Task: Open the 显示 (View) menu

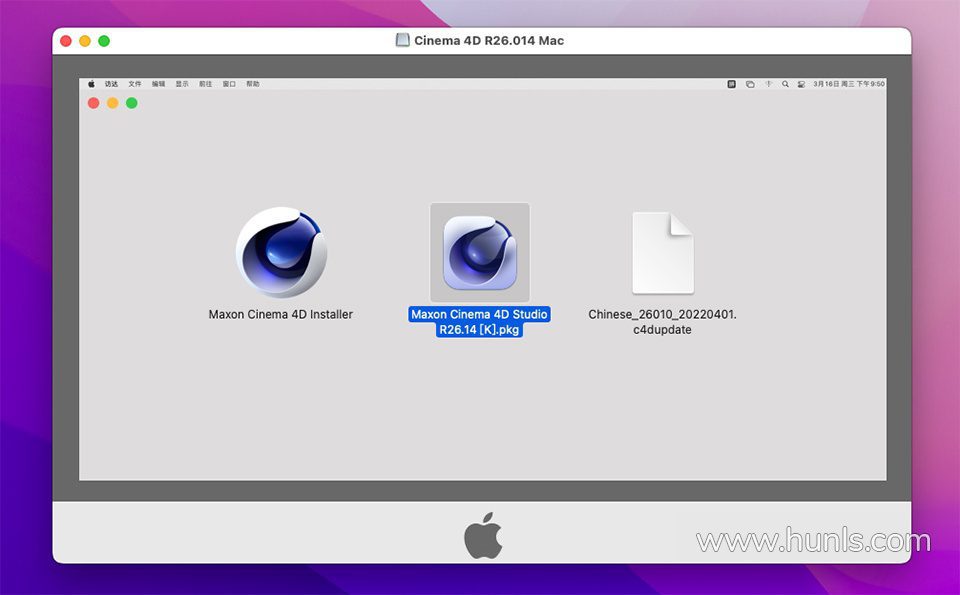Action: 182,84
